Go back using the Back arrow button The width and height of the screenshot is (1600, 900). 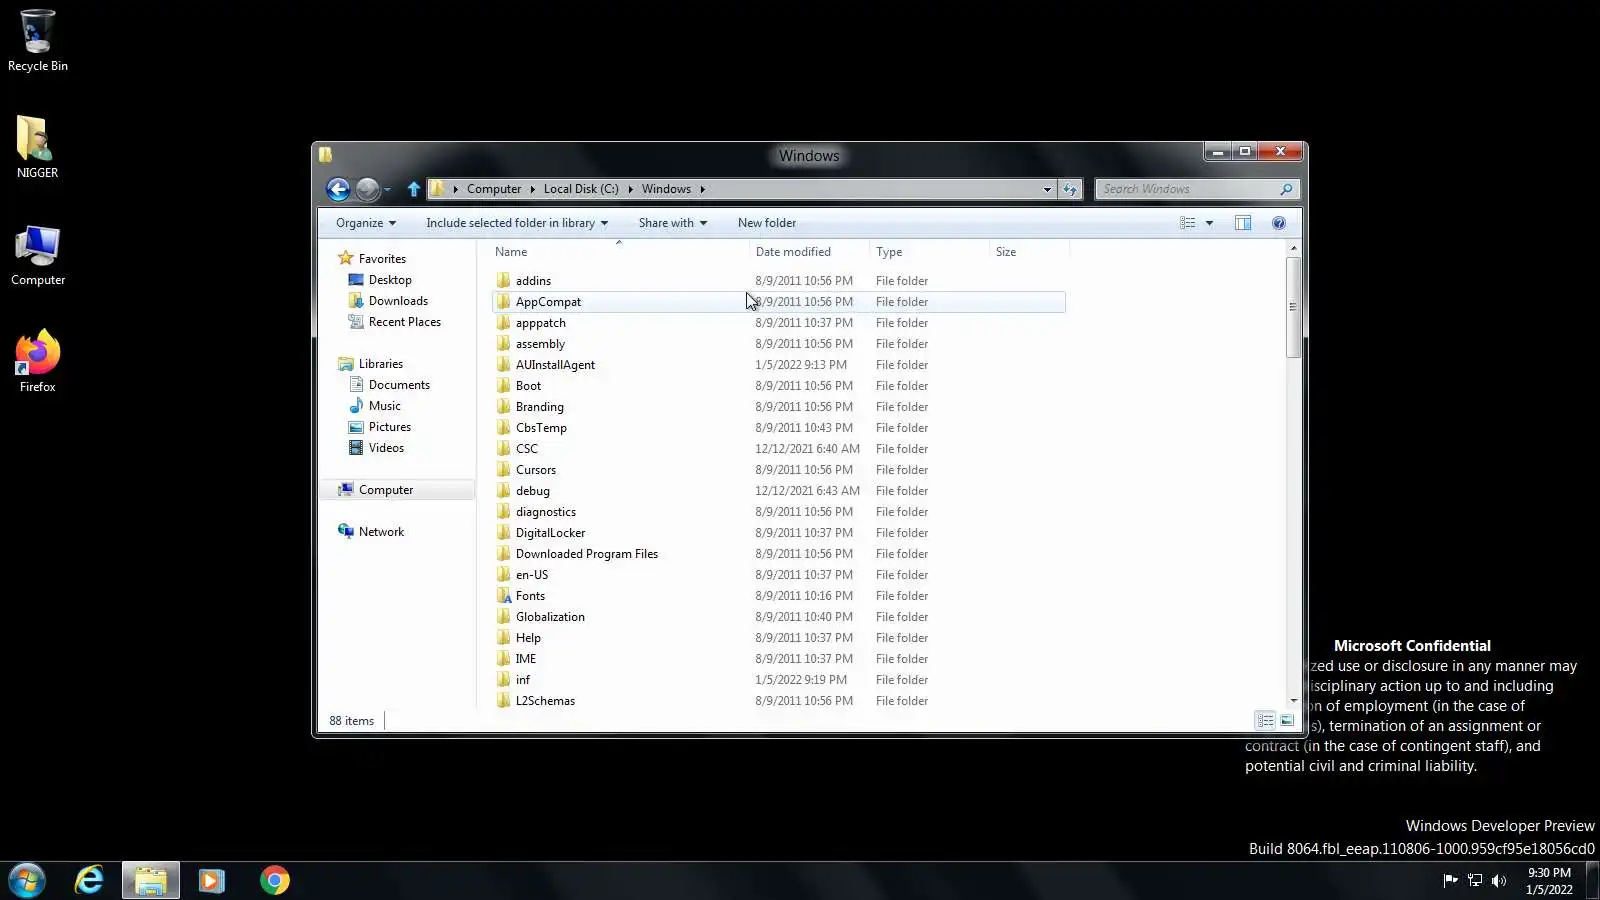pyautogui.click(x=338, y=189)
